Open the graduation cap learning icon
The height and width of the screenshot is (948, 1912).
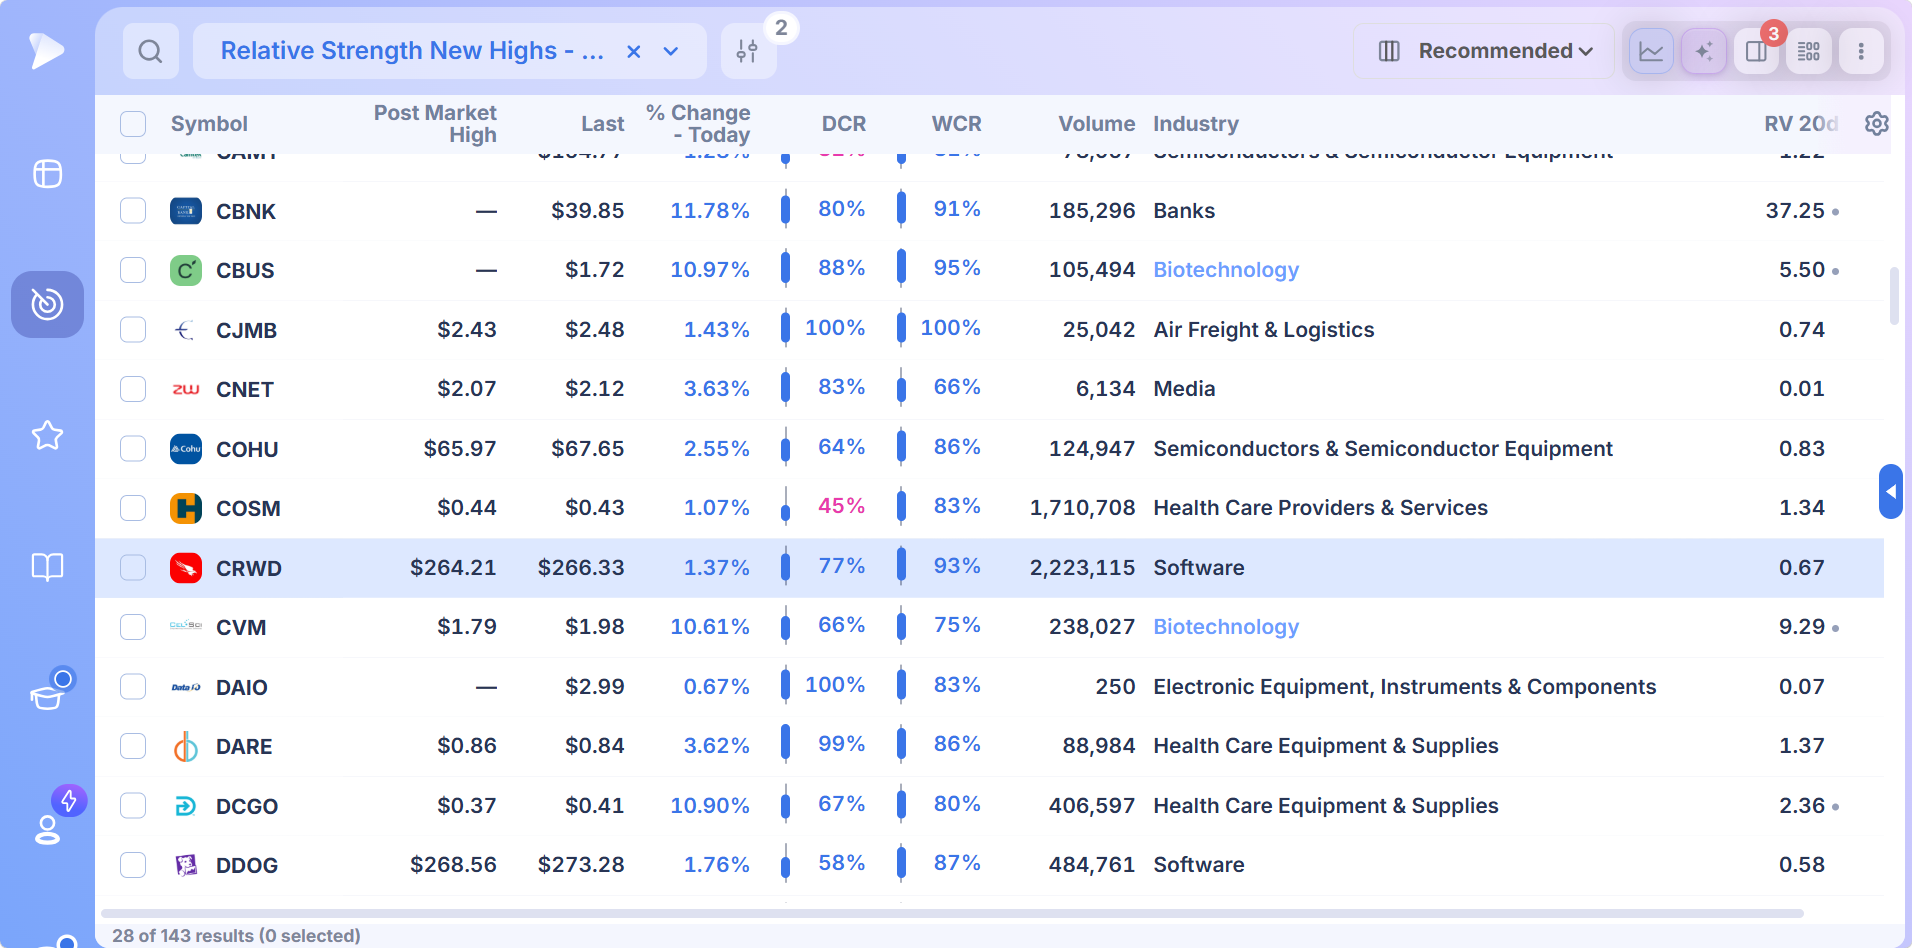tap(47, 697)
